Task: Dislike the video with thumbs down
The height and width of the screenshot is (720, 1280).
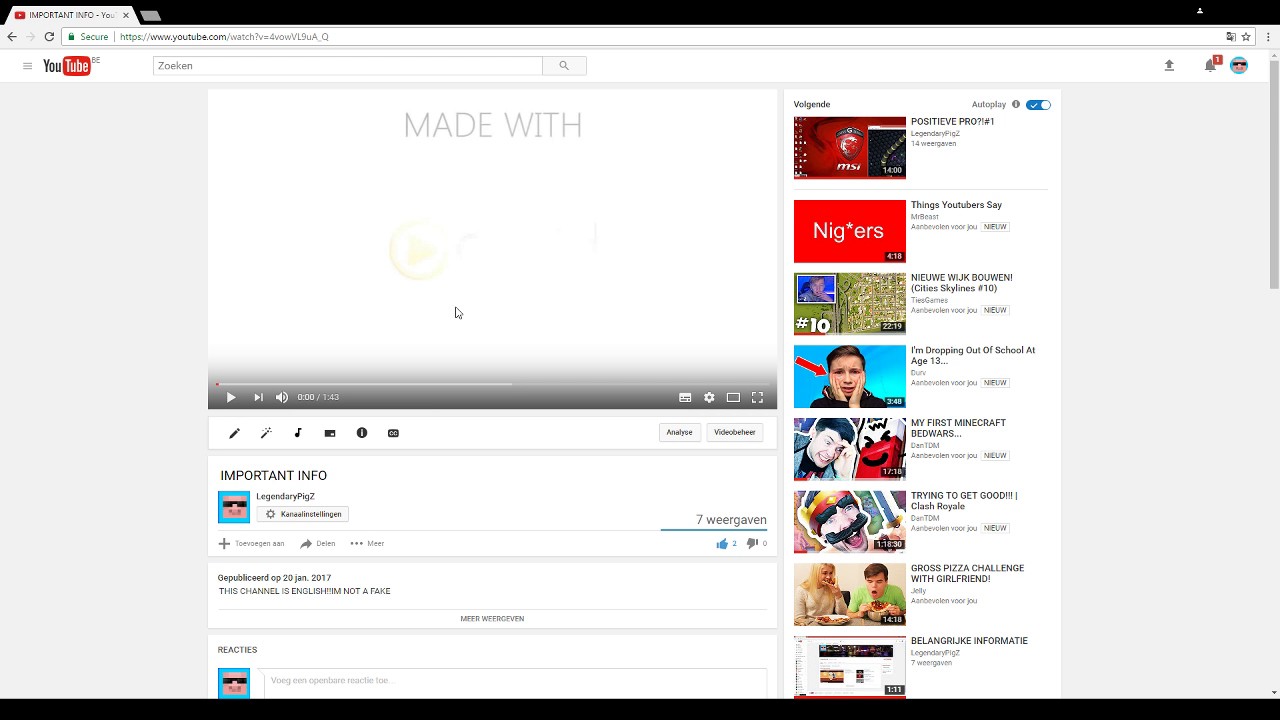Action: click(x=756, y=544)
